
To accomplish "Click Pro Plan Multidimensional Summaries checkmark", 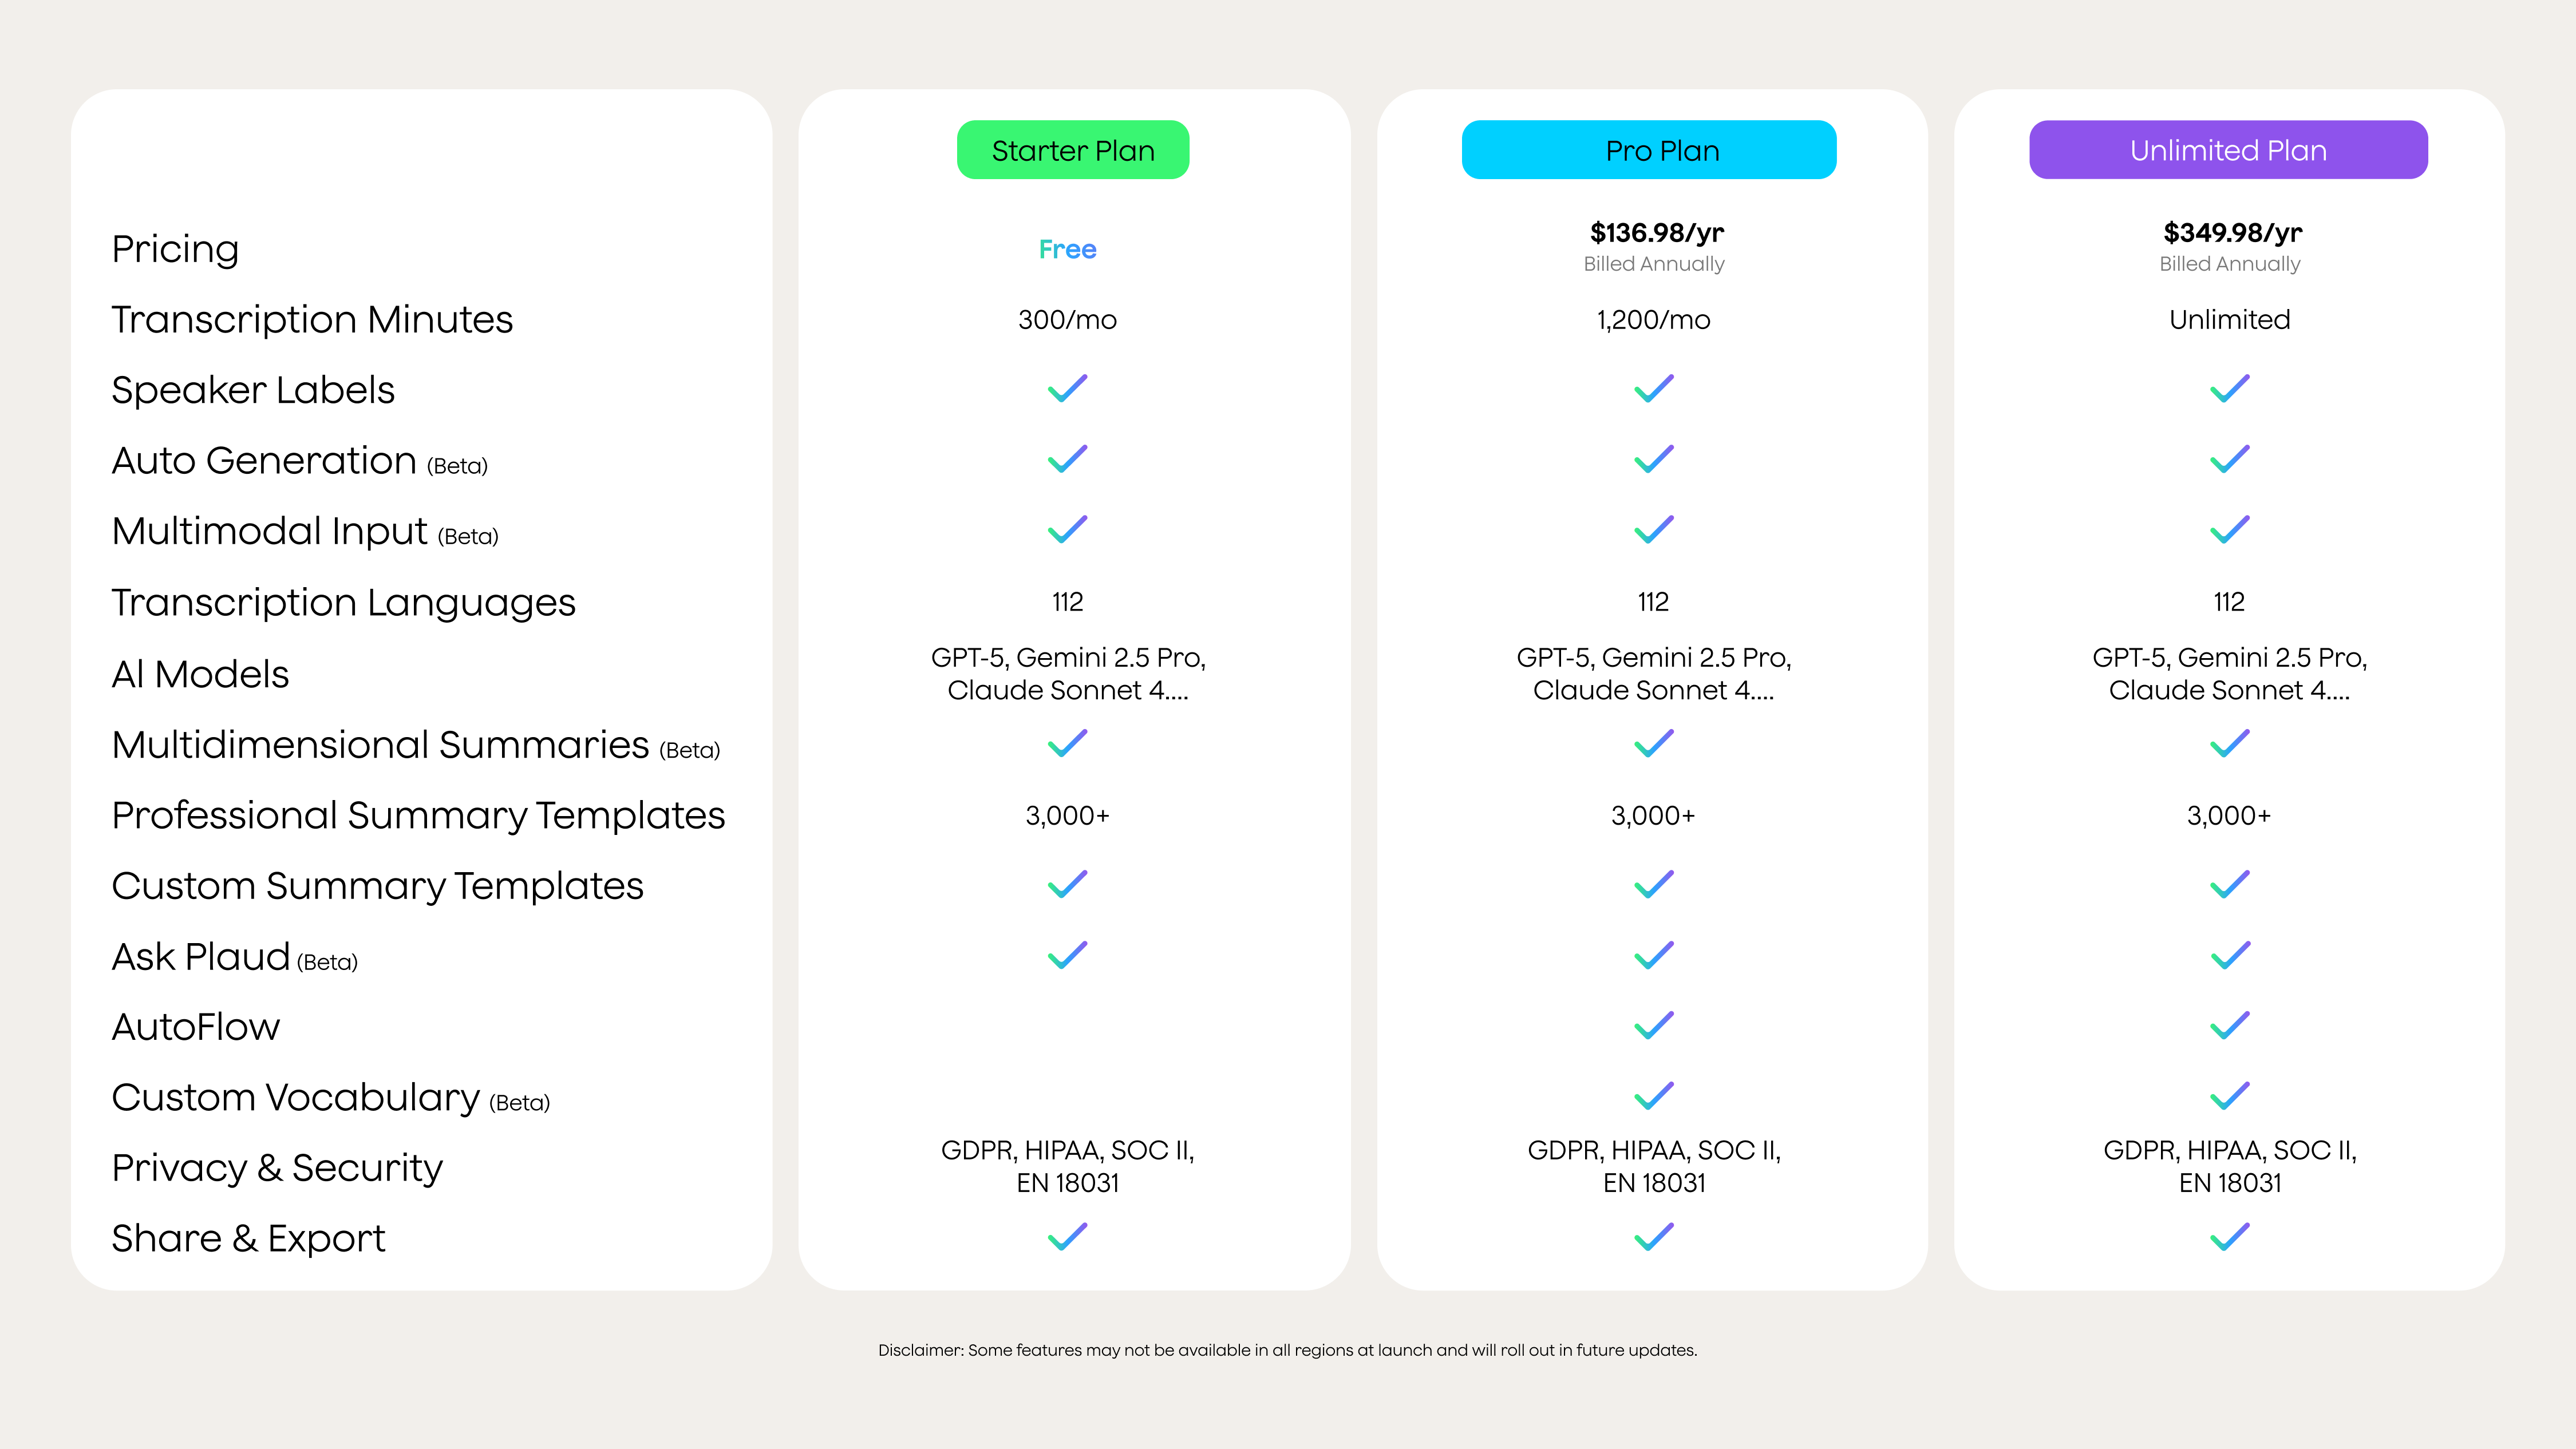I will pos(1653,744).
